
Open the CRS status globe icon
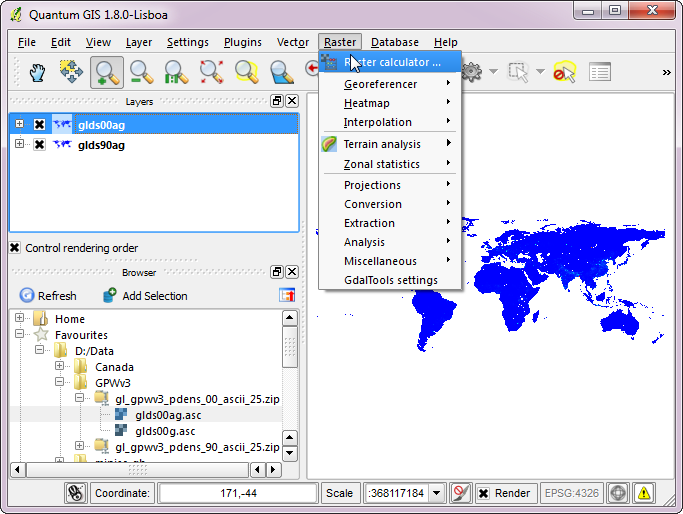point(618,493)
